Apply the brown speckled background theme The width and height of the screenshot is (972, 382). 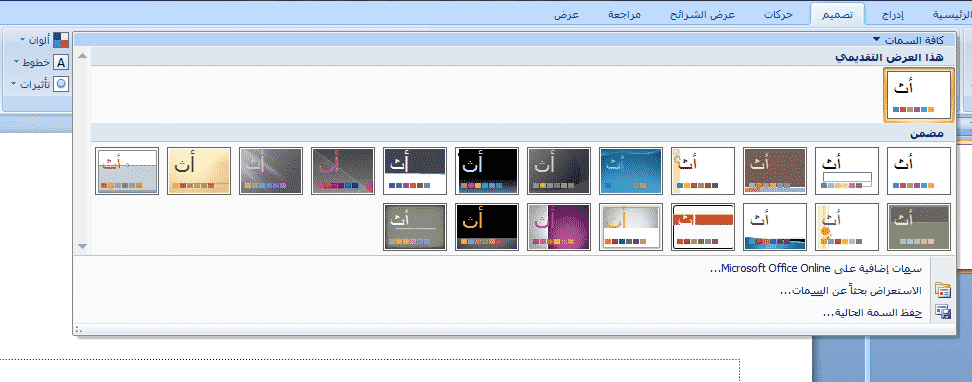[775, 171]
